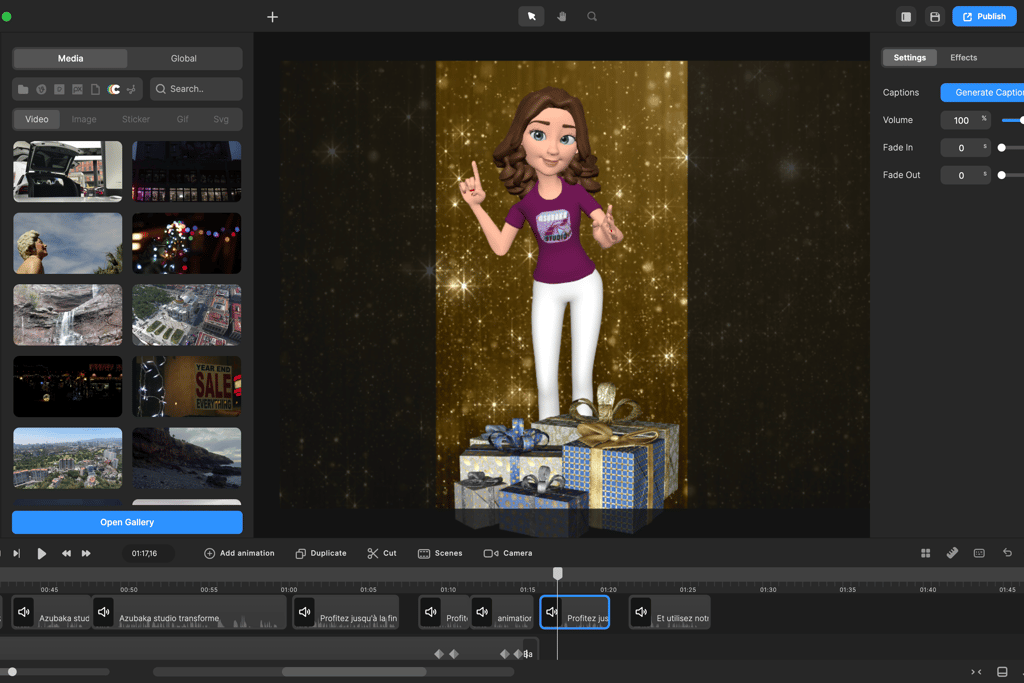This screenshot has height=683, width=1024.
Task: Select the 'Et utilisez' audio clip
Action: point(670,612)
